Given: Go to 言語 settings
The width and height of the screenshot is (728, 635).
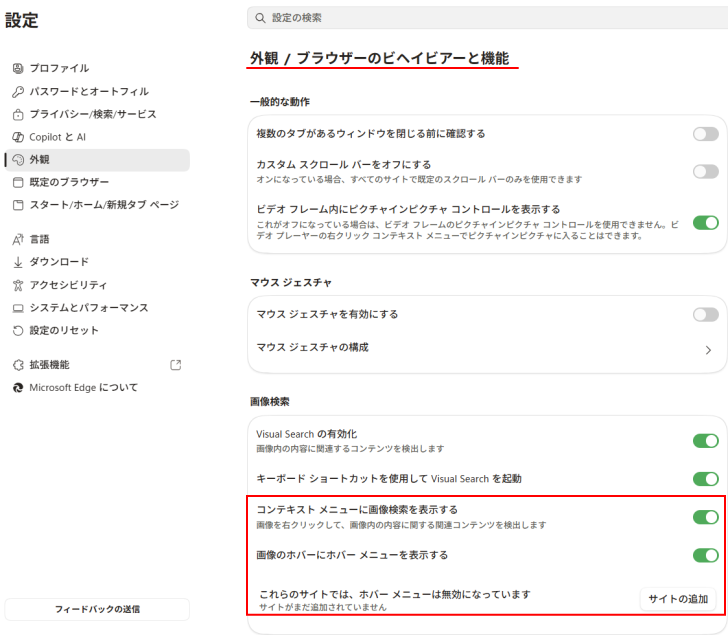Looking at the screenshot, I should [x=97, y=240].
